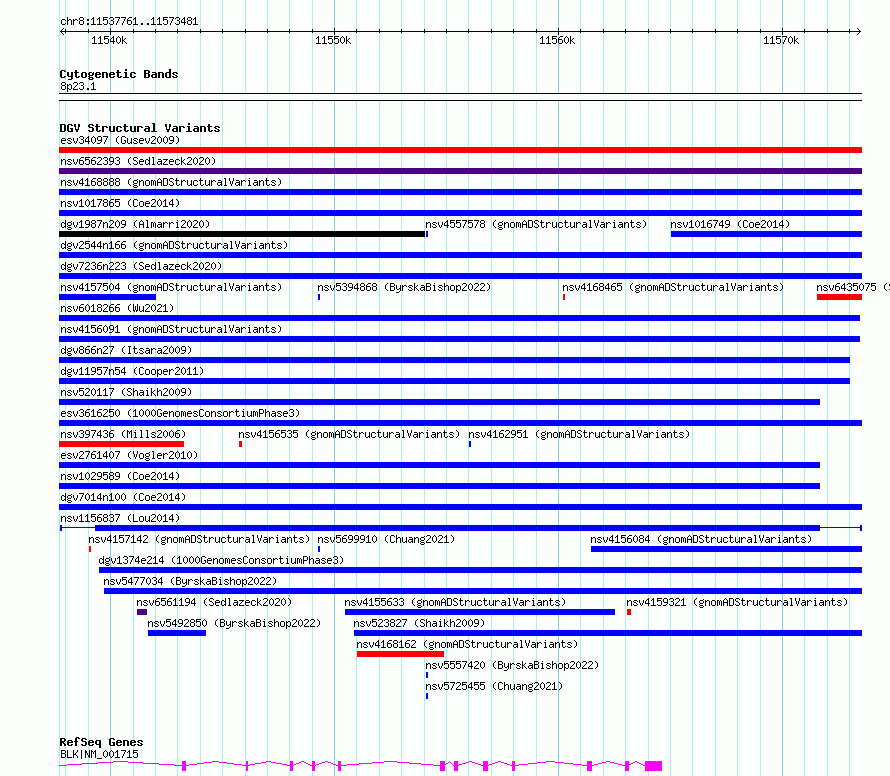The height and width of the screenshot is (776, 890).
Task: Open esv2761407 (Vogler2010) label
Action: (x=129, y=455)
